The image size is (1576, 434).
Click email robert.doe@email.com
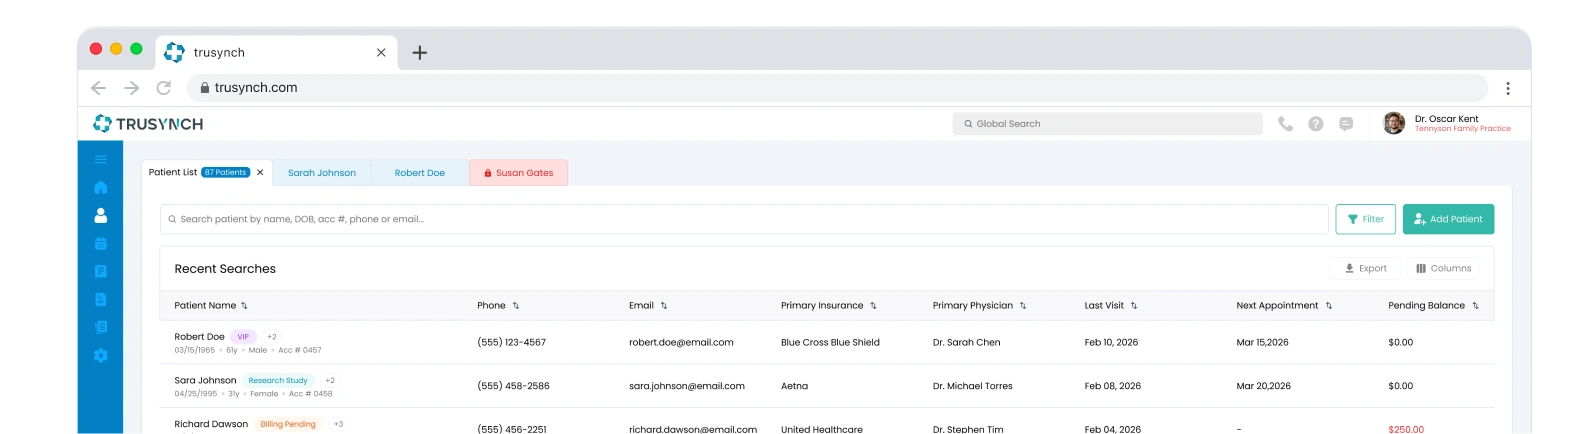tap(681, 343)
